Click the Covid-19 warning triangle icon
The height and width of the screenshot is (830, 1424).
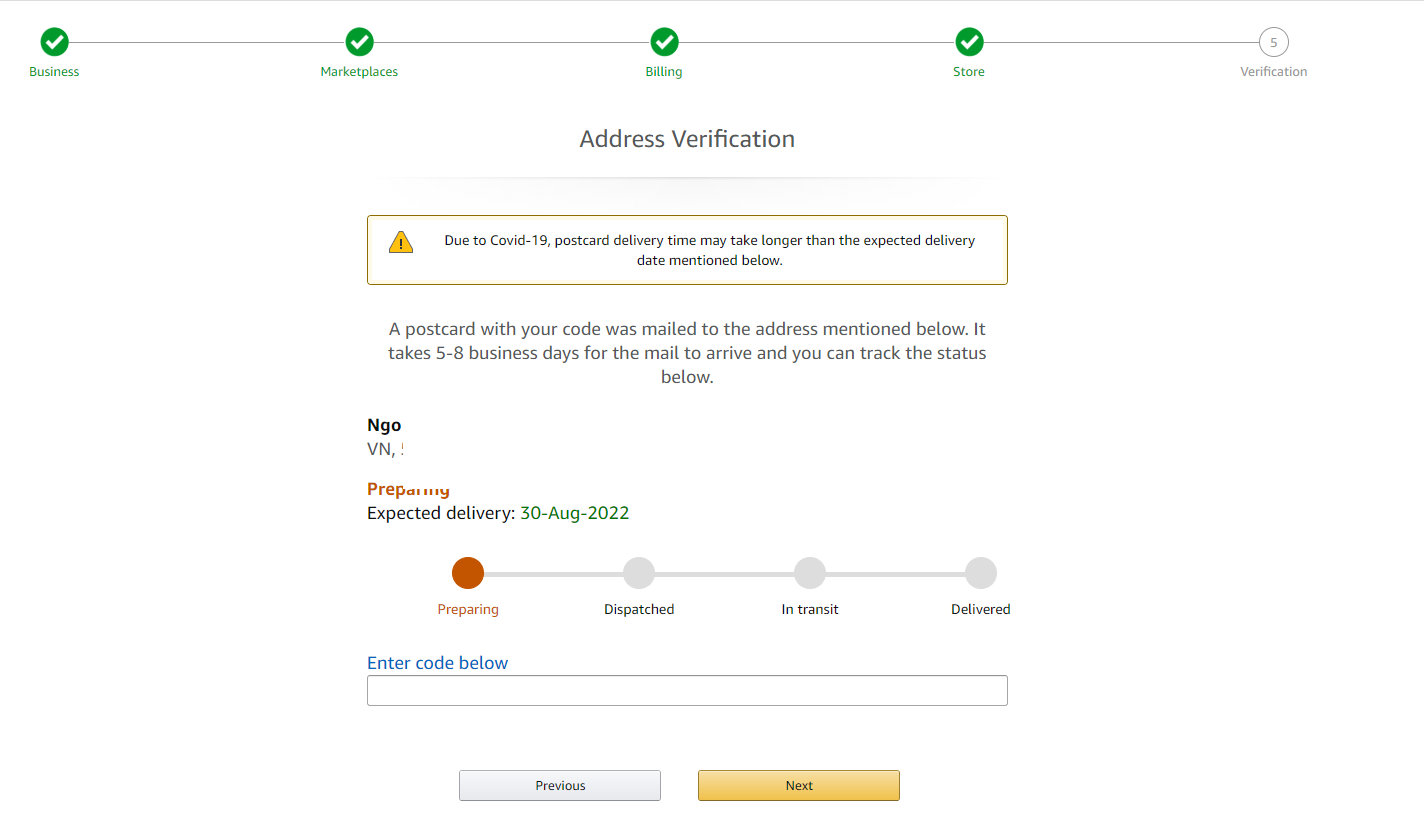pyautogui.click(x=401, y=242)
